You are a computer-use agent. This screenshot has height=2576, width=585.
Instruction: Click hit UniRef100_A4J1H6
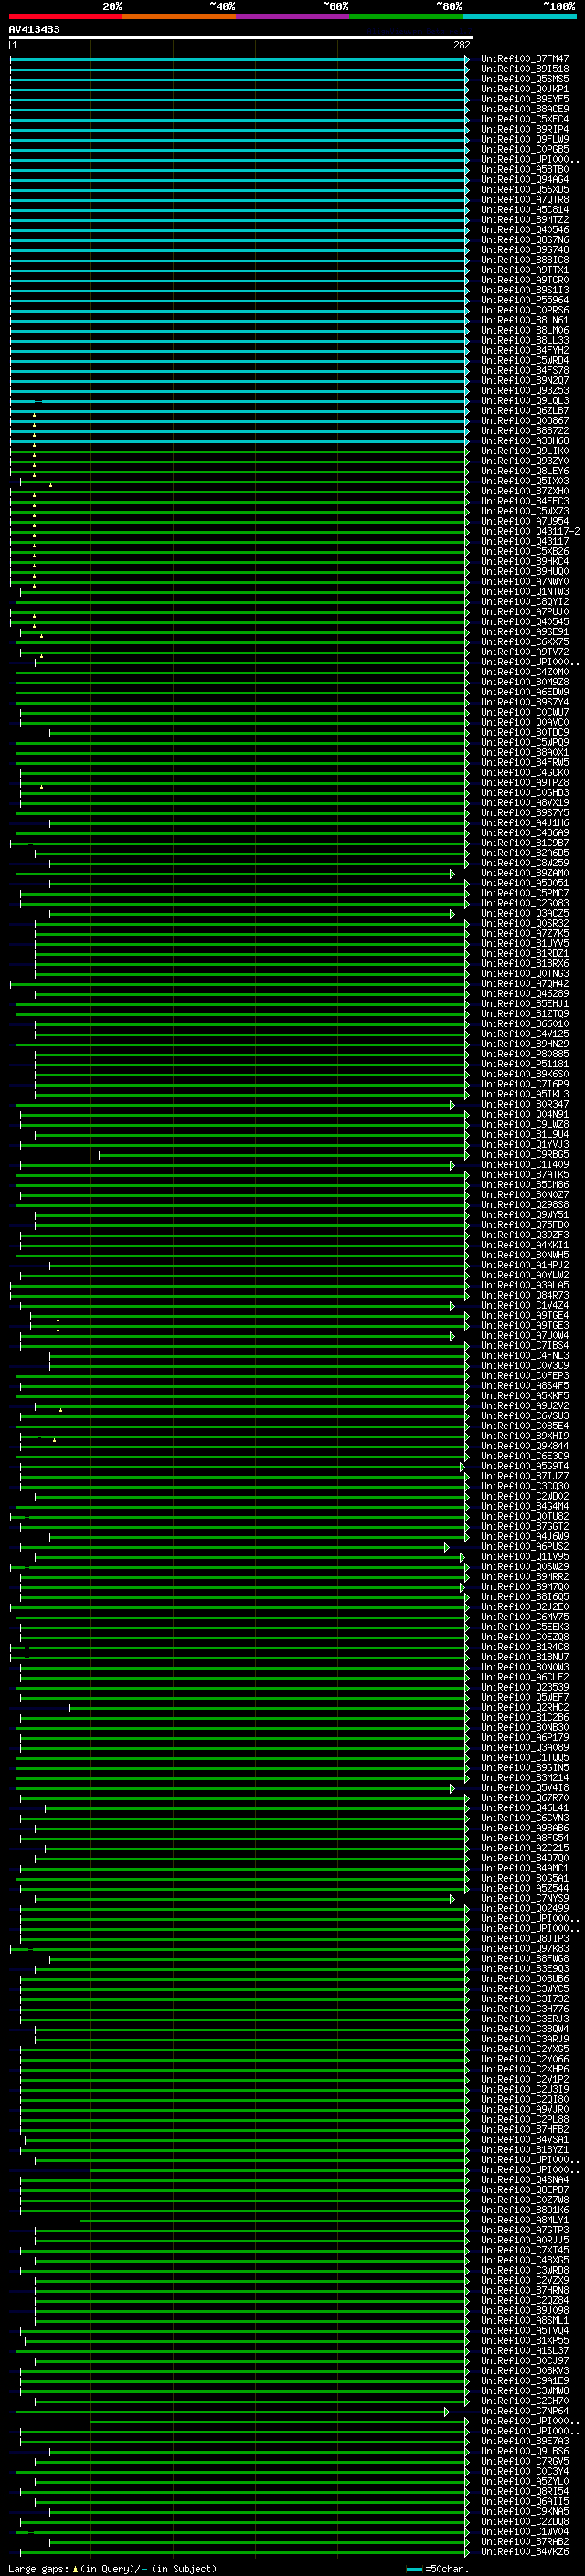(x=525, y=823)
